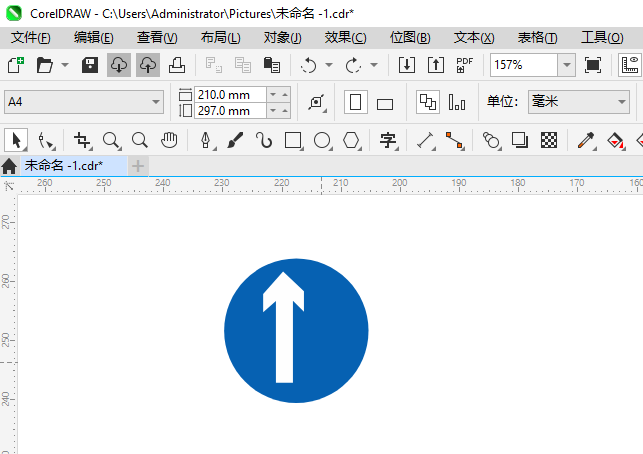643x454 pixels.
Task: Open the 对象(J) menu
Action: (283, 38)
